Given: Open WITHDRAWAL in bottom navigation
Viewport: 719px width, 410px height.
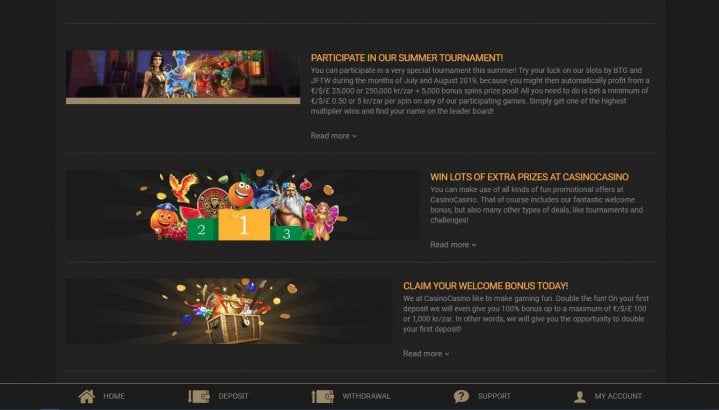Looking at the screenshot, I should coord(366,396).
